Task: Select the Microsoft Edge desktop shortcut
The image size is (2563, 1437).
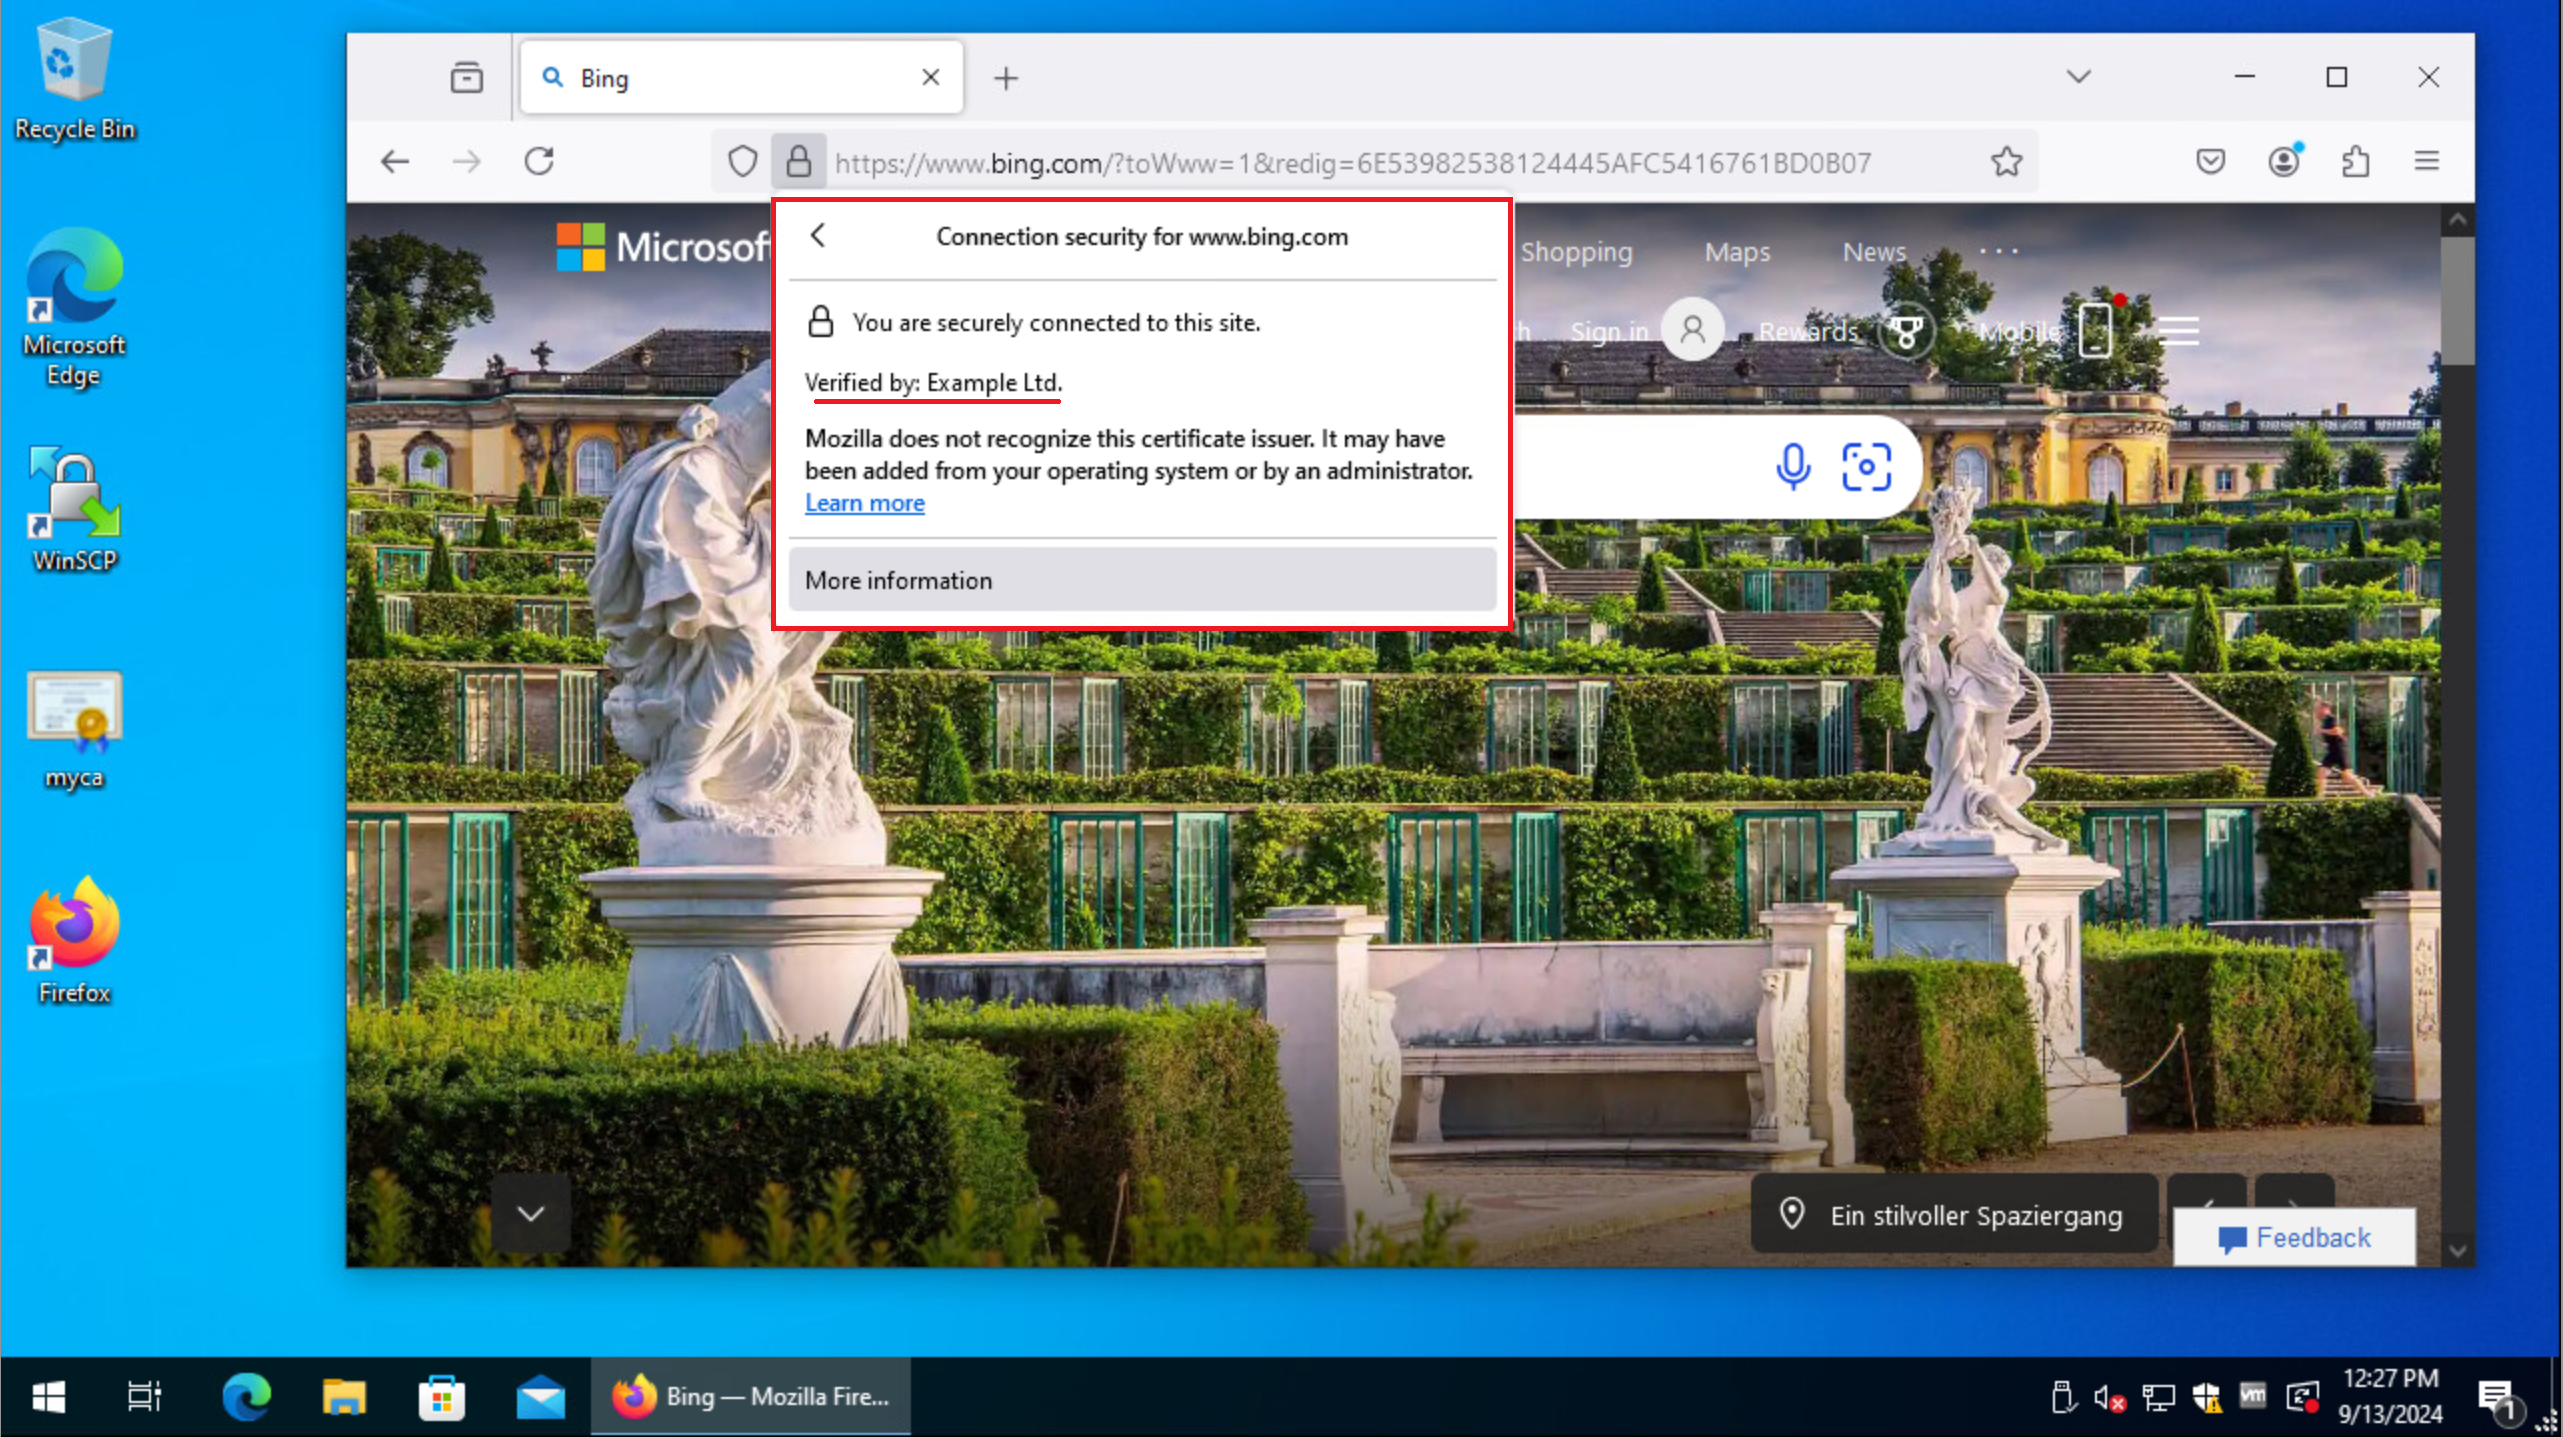Action: click(x=74, y=307)
